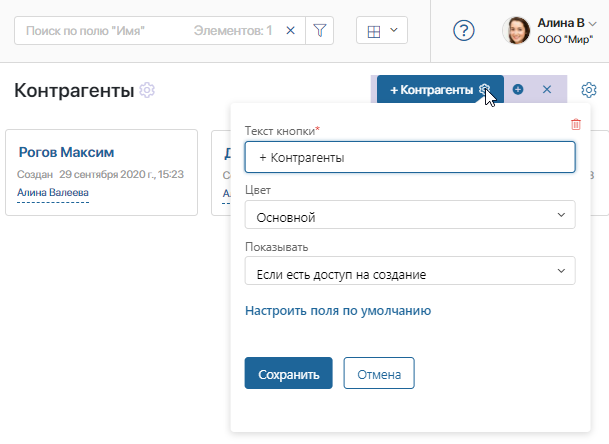Click the user avatar photo
This screenshot has height=444, width=609.
[x=516, y=30]
